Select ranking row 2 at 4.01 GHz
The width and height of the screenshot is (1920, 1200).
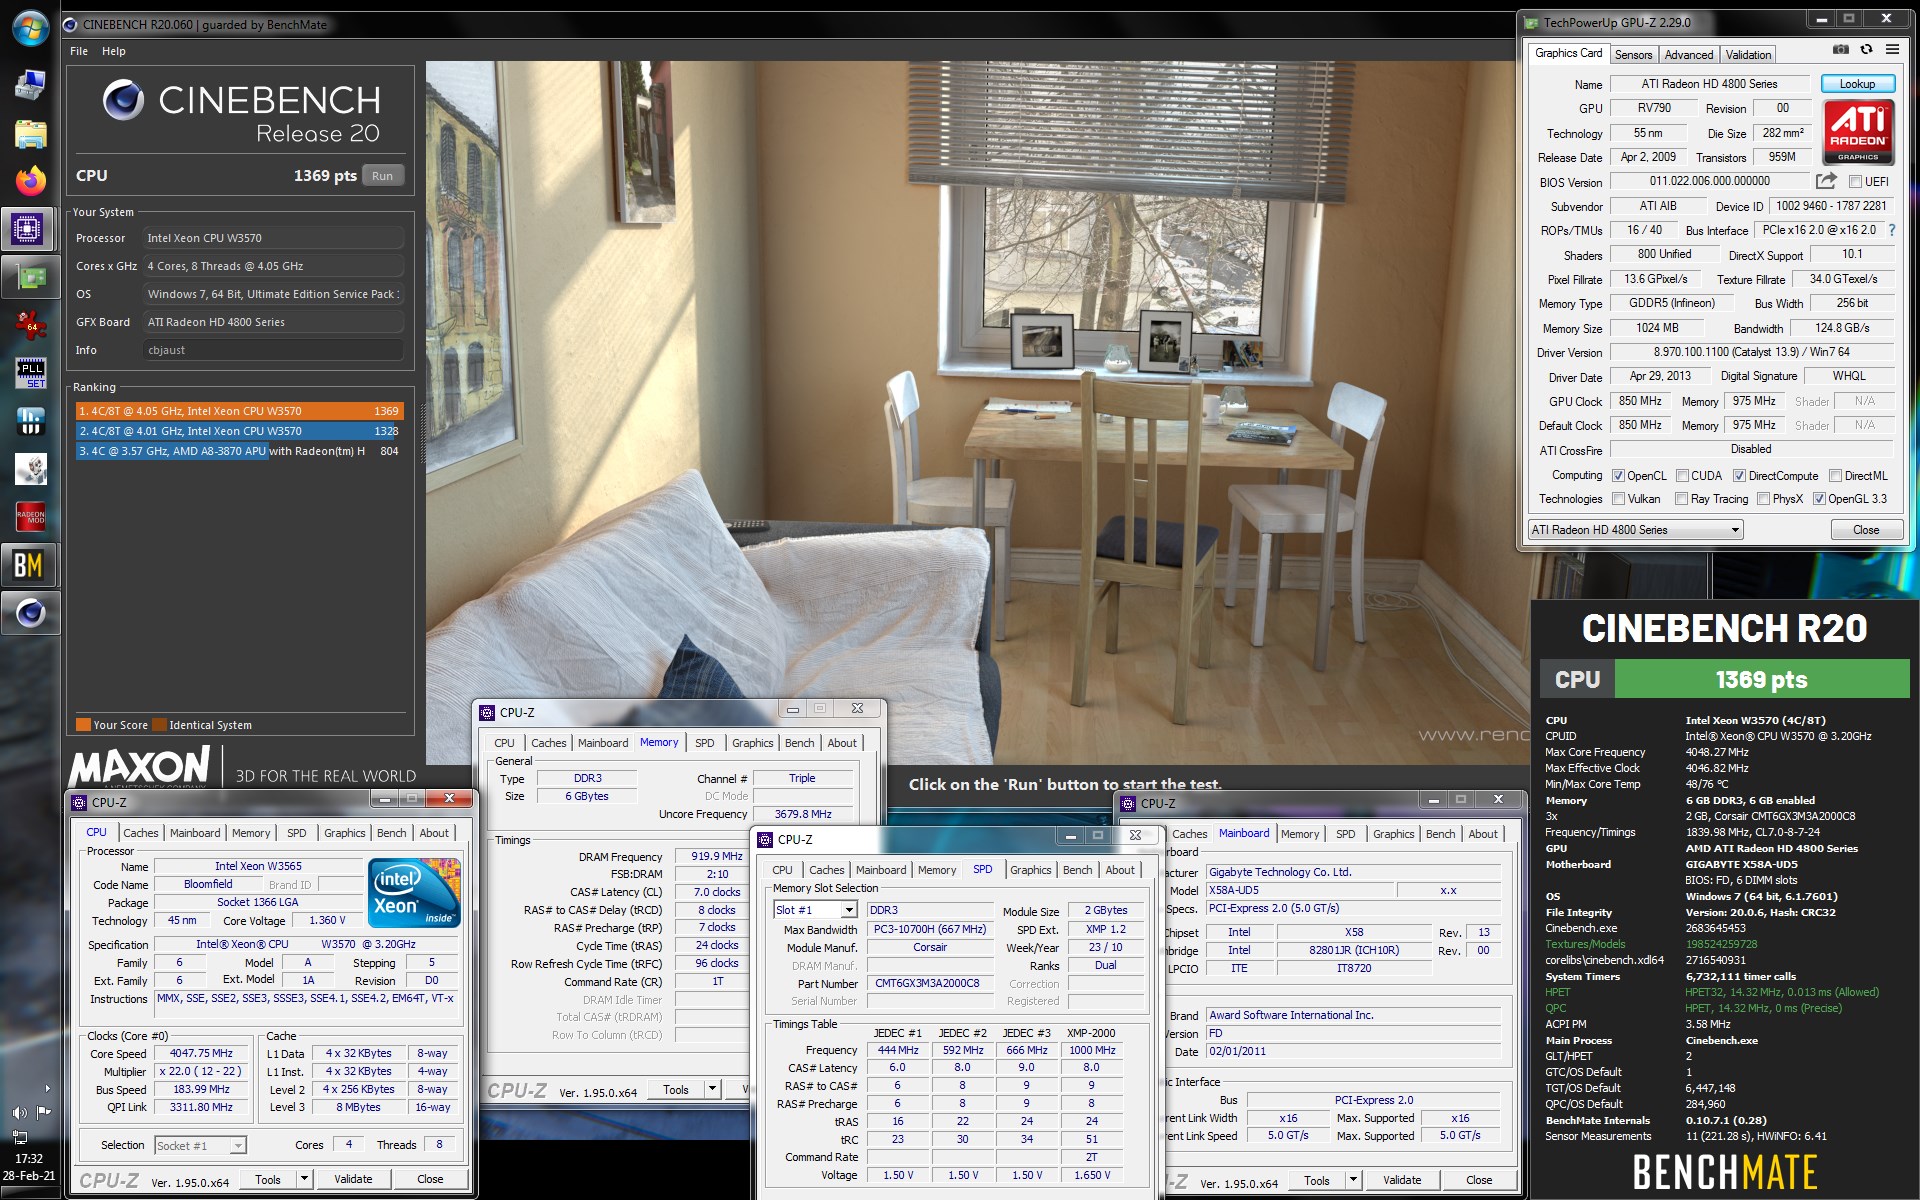[239, 431]
